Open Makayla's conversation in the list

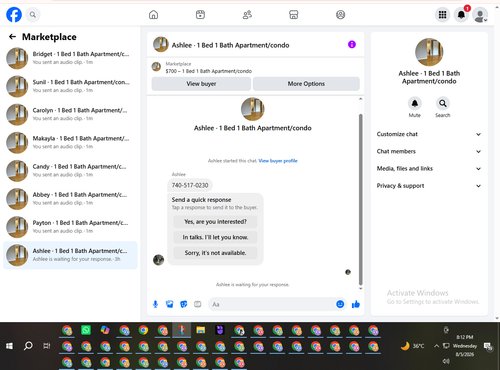(70, 142)
